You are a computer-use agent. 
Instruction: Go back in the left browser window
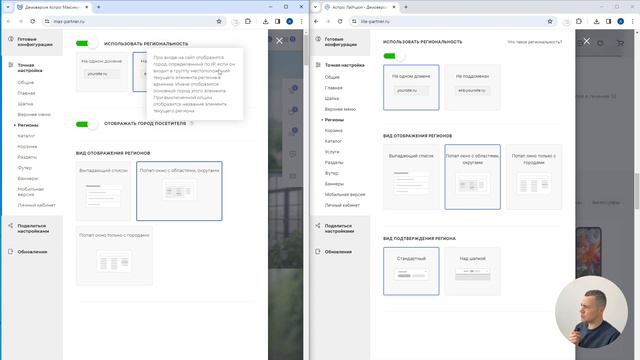coord(9,21)
